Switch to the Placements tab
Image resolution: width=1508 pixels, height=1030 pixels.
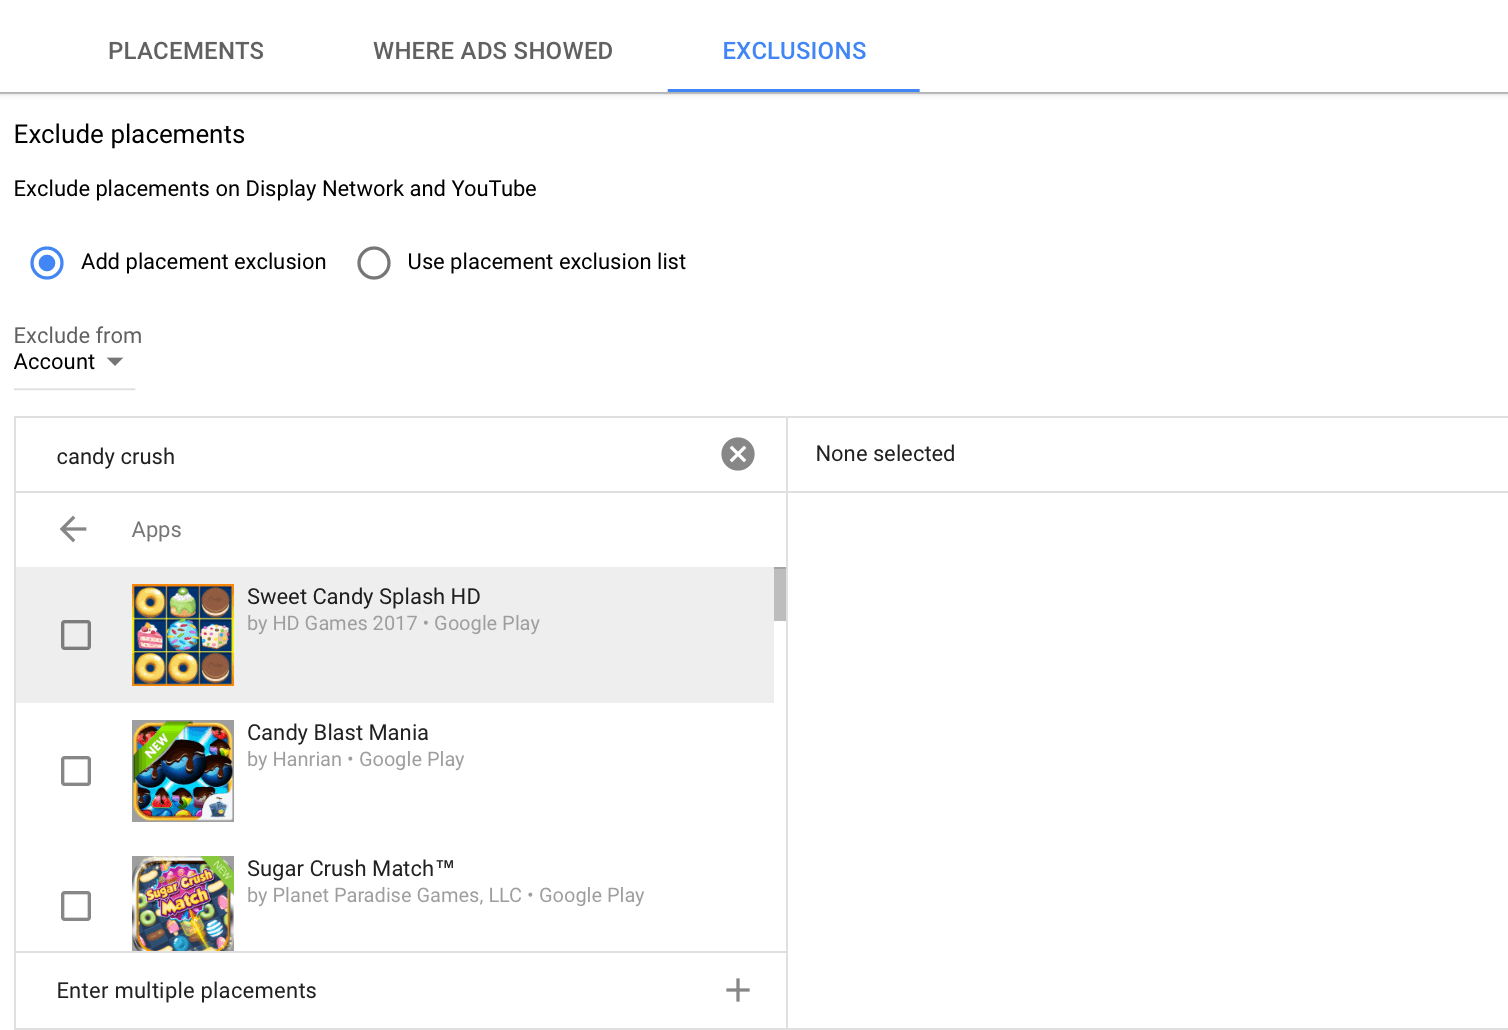(186, 51)
